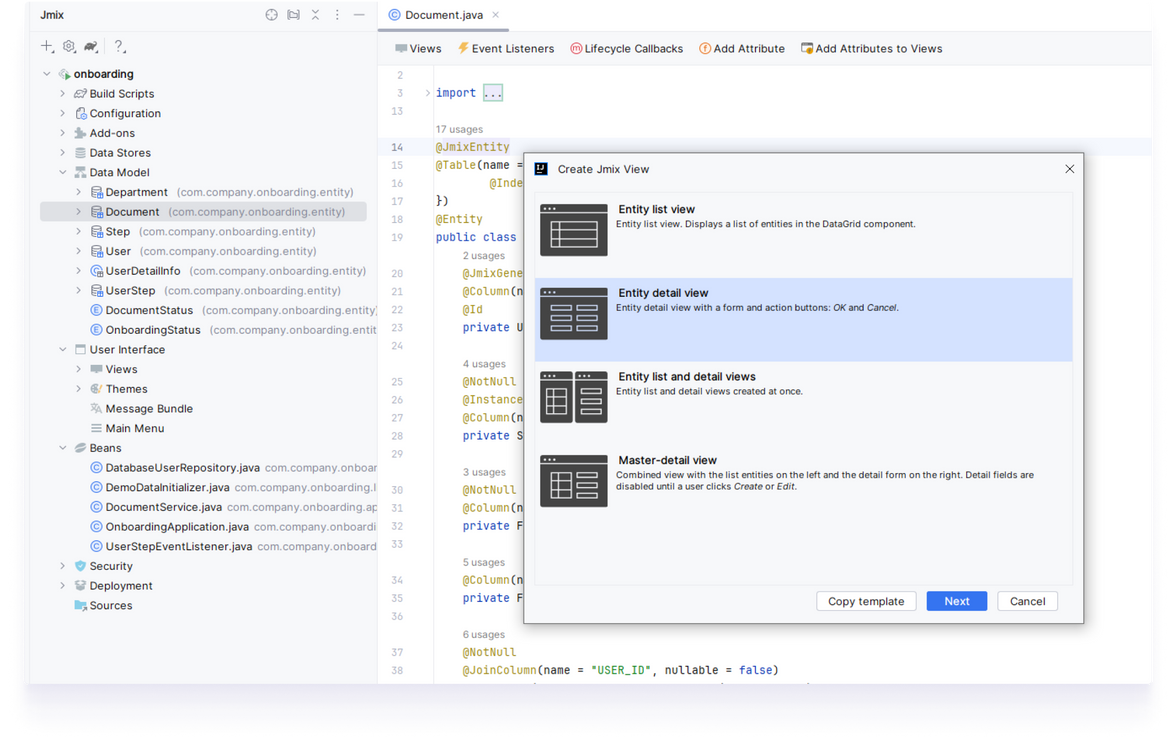
Task: Click Add Attribute in the editor toolbar
Action: (x=742, y=49)
